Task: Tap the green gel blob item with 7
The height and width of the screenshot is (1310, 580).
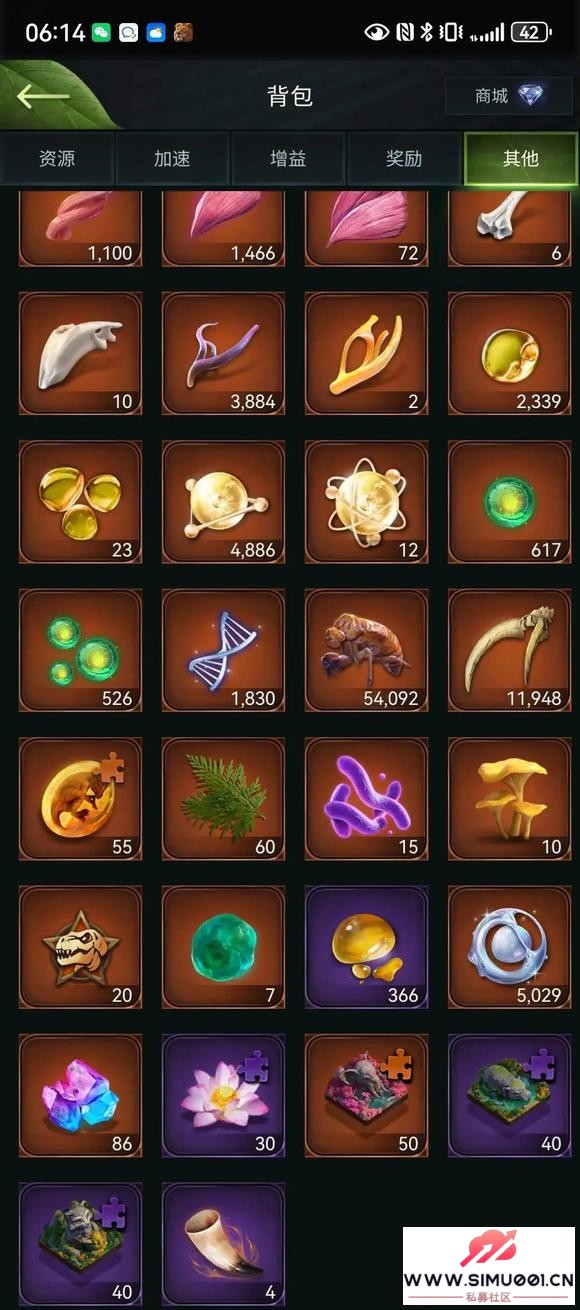Action: point(224,947)
